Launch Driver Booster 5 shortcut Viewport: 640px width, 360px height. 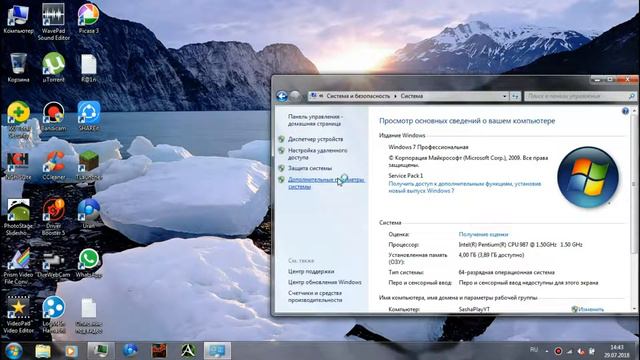point(53,217)
